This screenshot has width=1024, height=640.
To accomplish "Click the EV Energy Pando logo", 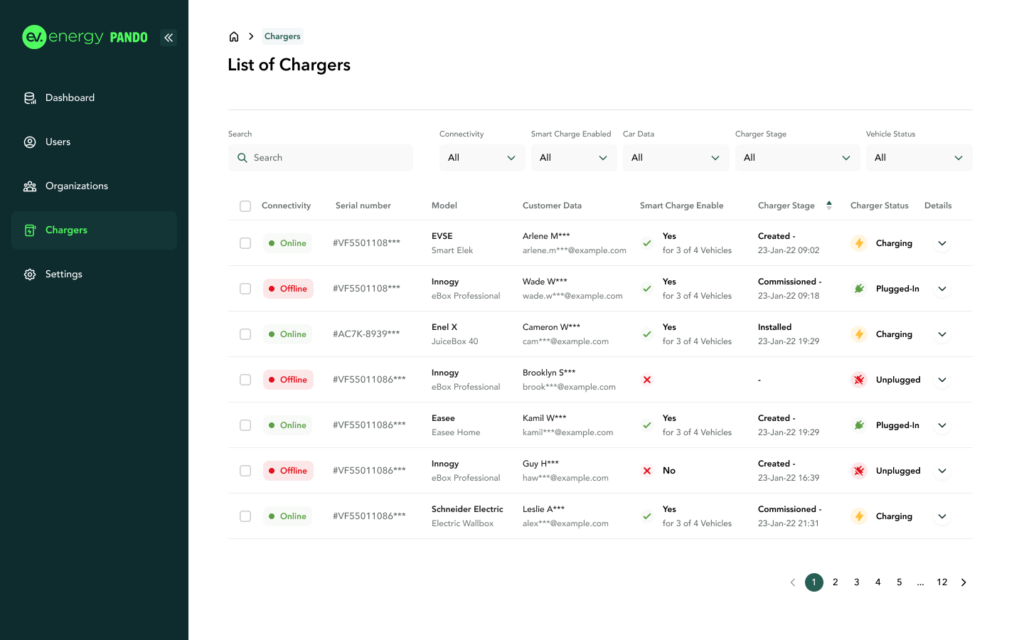I will [85, 37].
